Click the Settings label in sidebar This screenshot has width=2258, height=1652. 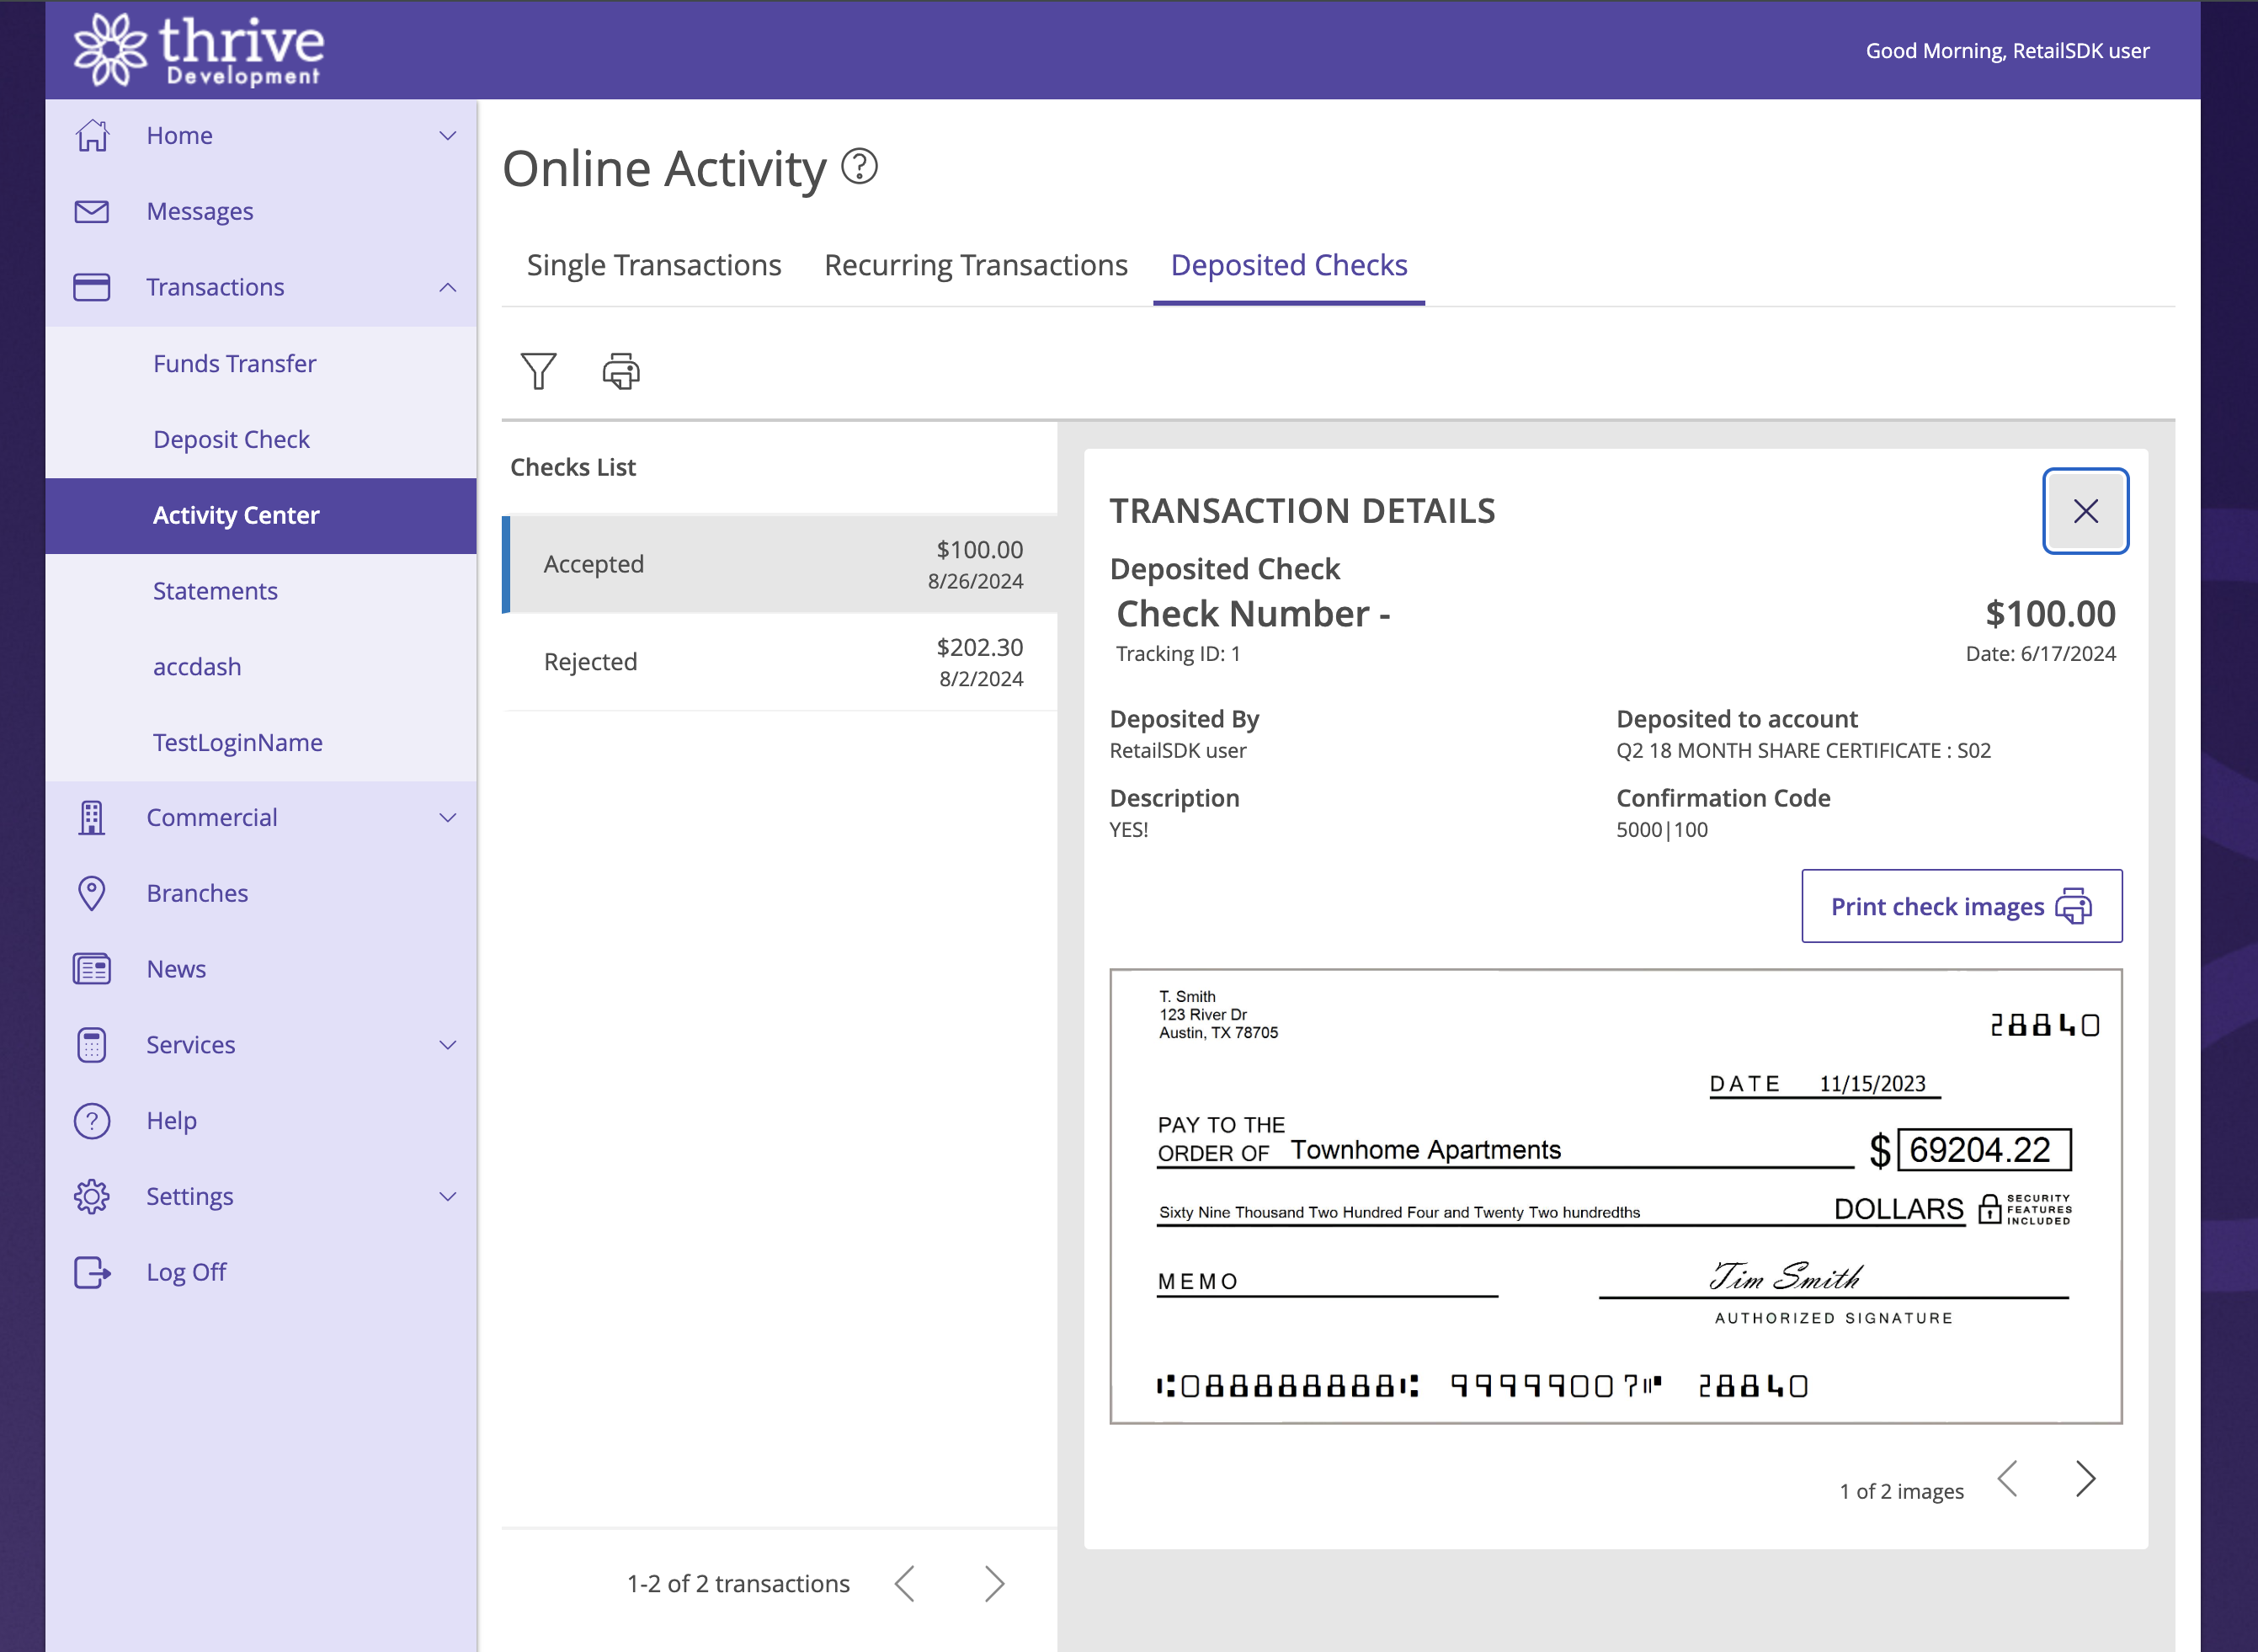point(189,1196)
